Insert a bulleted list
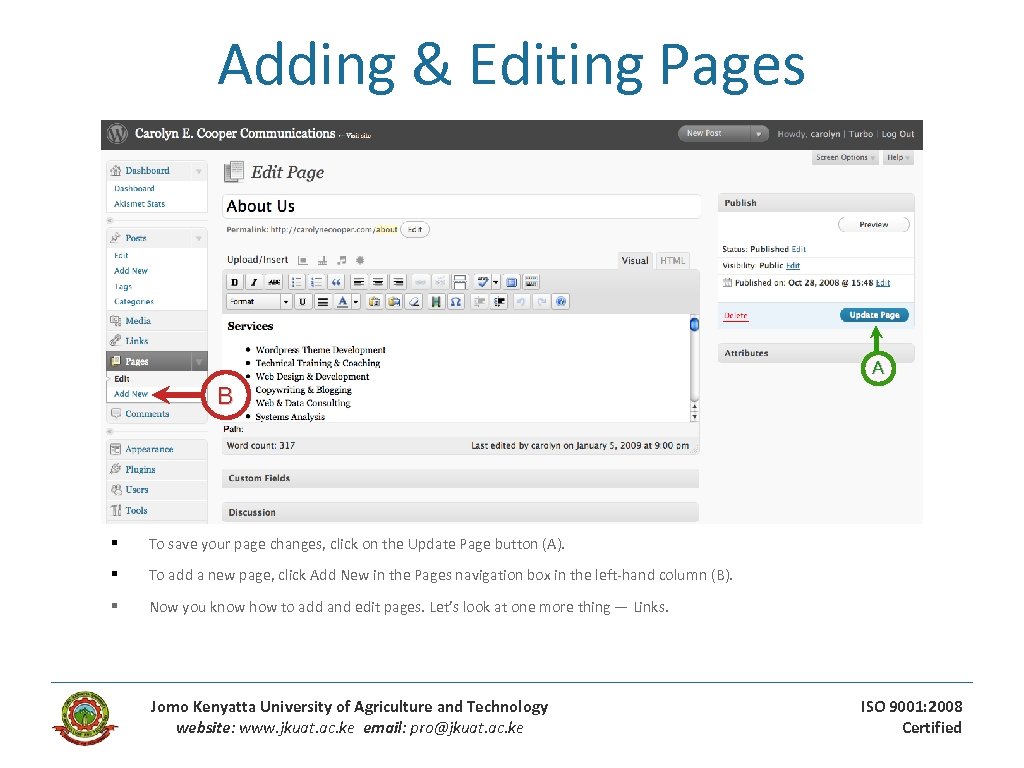The height and width of the screenshot is (768, 1024). pos(297,282)
